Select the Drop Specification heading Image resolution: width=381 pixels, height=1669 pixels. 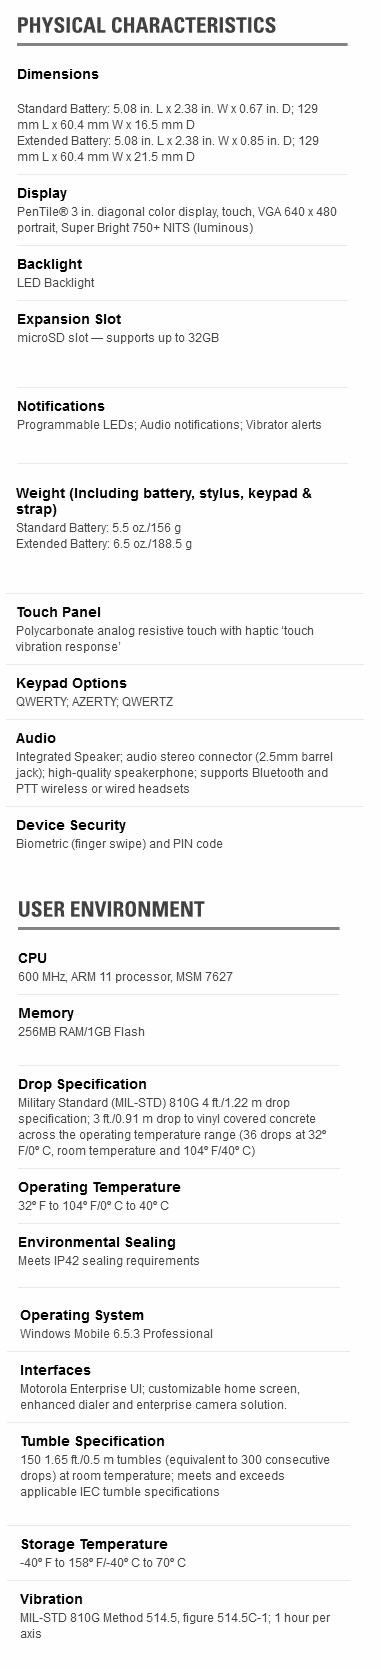[82, 1084]
